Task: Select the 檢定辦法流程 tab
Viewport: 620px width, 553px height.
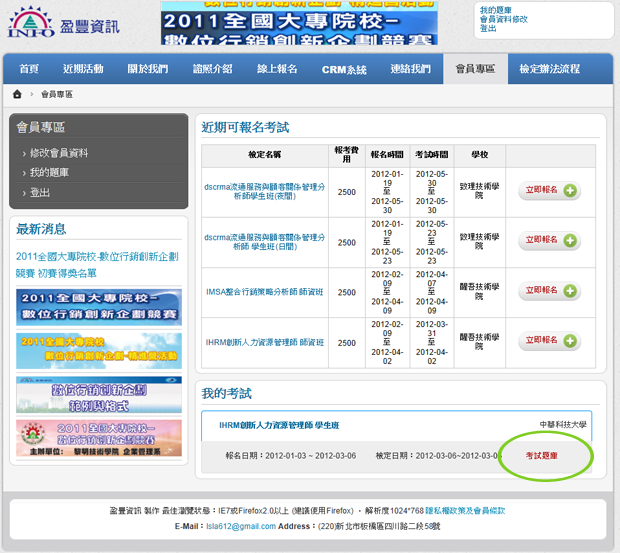Action: [x=549, y=69]
